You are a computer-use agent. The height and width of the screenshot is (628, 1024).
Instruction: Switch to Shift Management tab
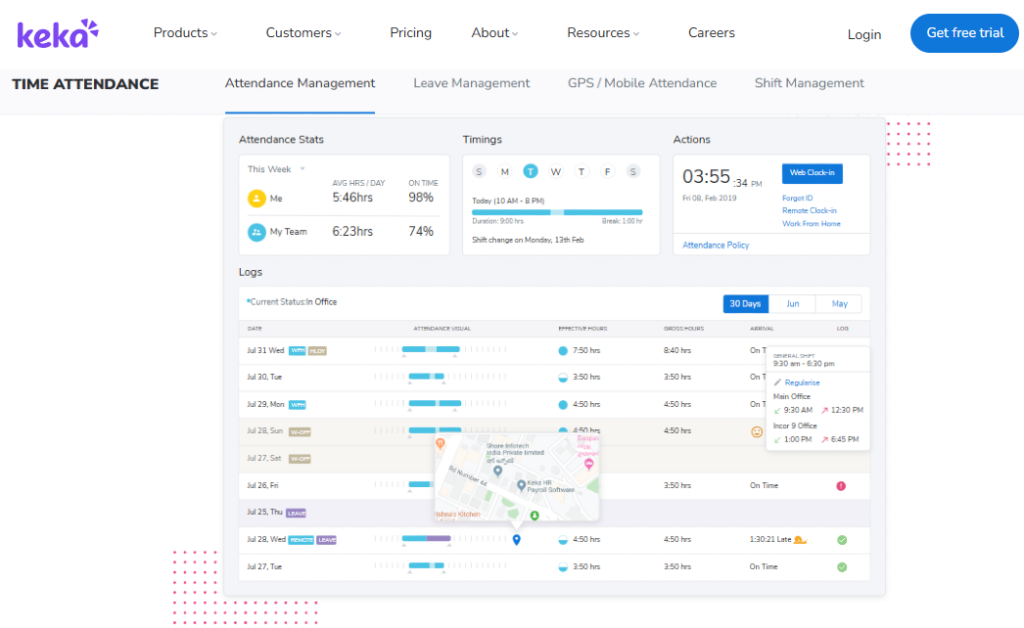(809, 84)
